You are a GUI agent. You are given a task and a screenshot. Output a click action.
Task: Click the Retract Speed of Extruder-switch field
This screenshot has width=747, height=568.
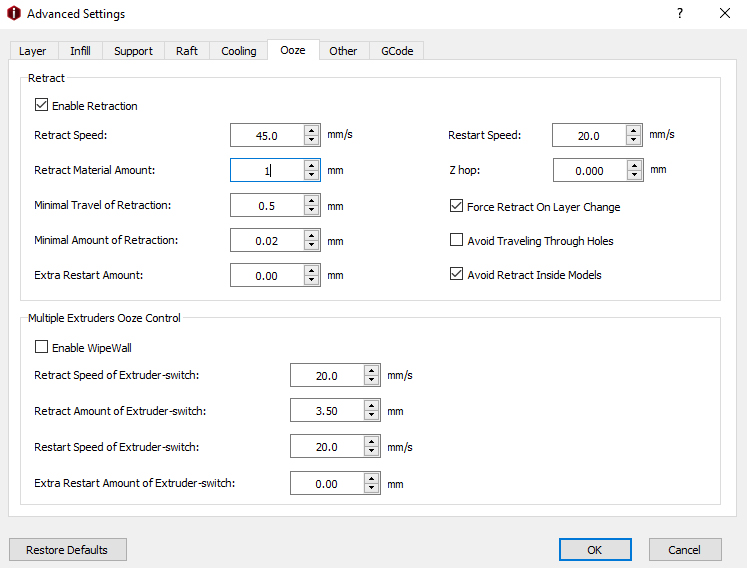[327, 376]
